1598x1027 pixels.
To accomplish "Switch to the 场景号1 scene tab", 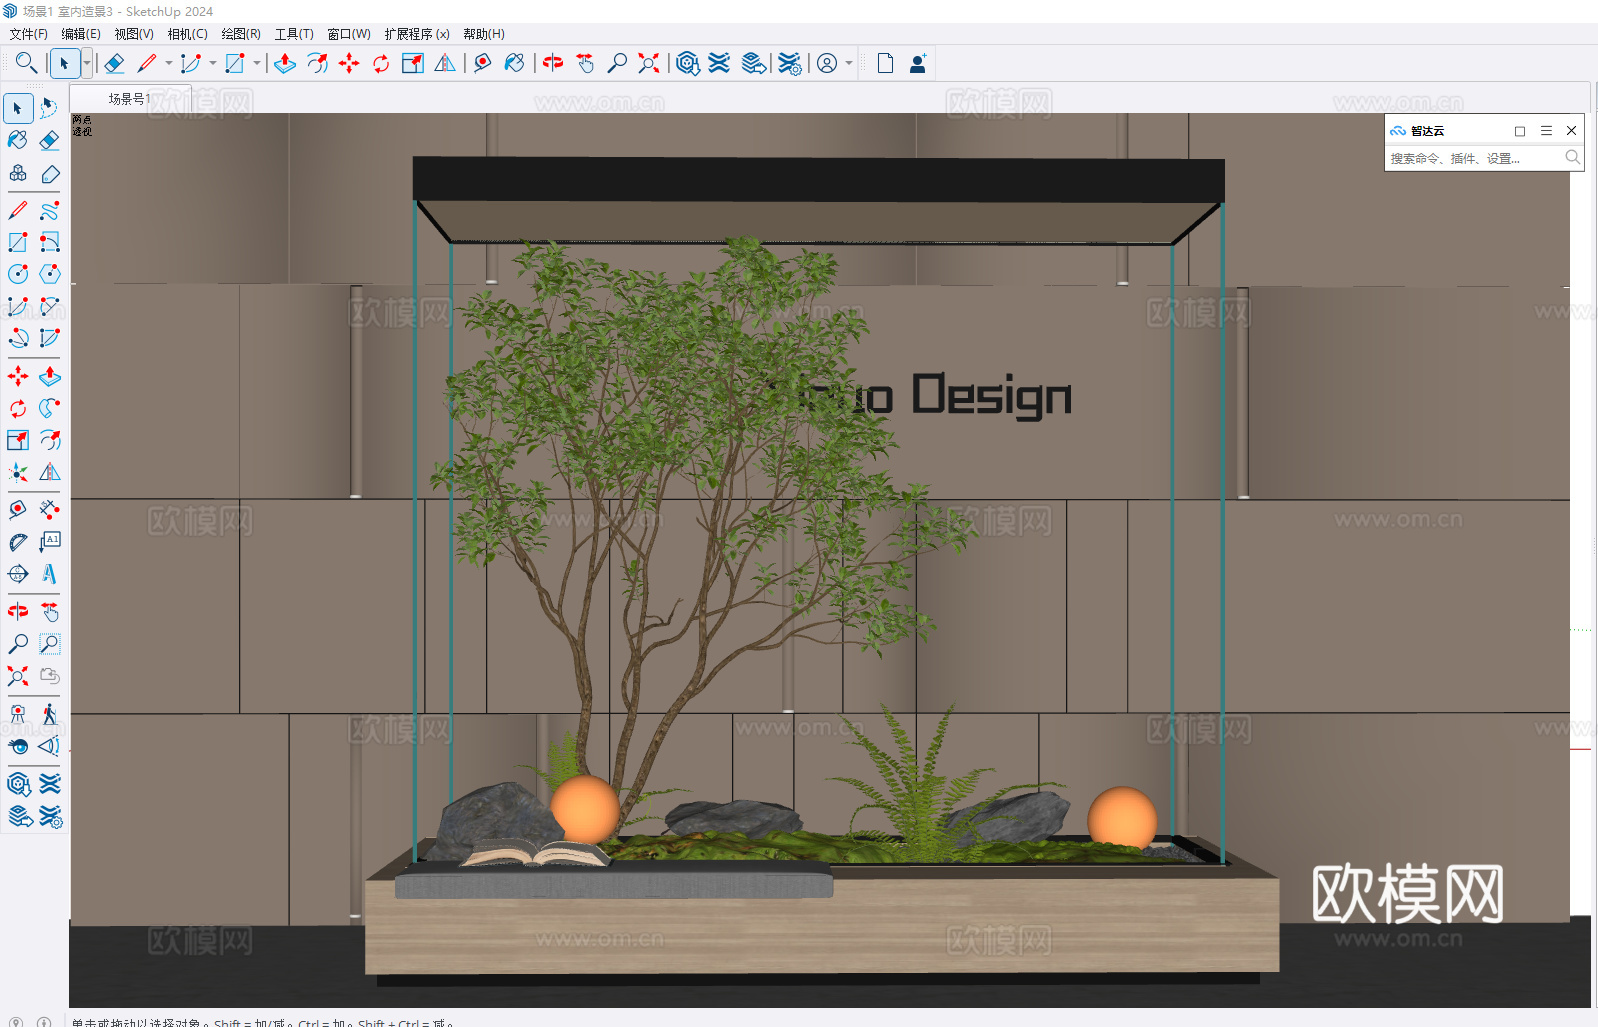I will [129, 99].
